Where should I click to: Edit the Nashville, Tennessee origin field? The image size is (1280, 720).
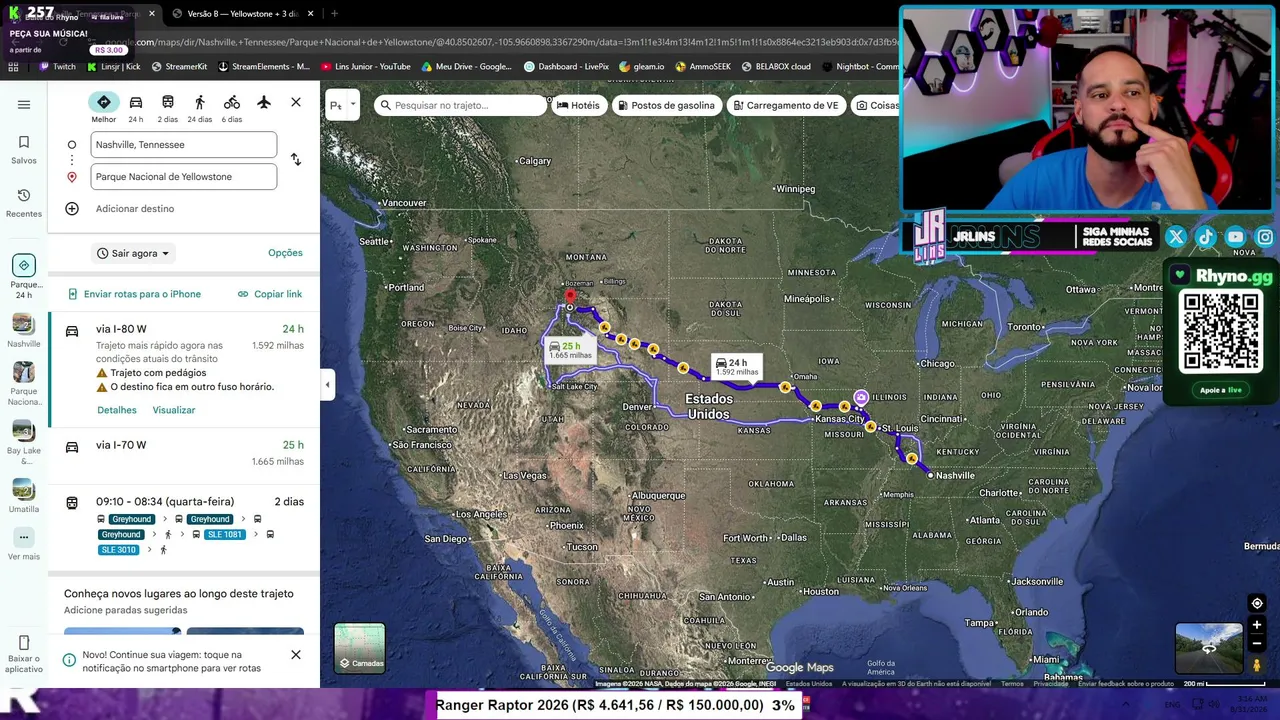[x=184, y=145]
